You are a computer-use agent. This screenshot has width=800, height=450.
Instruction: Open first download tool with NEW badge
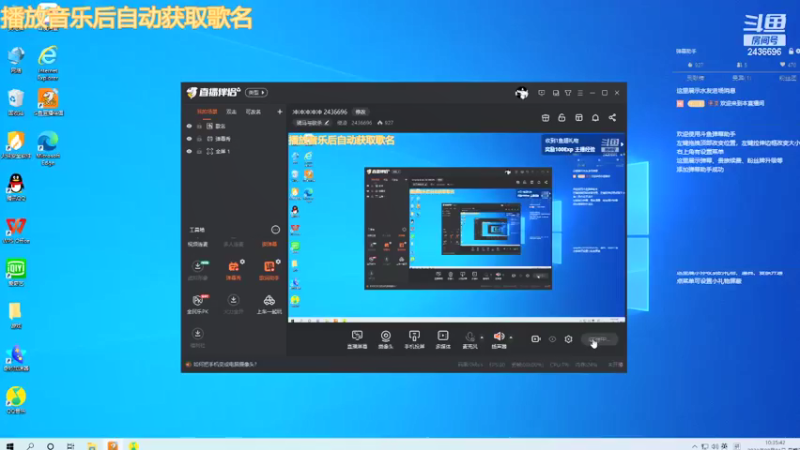[198, 270]
